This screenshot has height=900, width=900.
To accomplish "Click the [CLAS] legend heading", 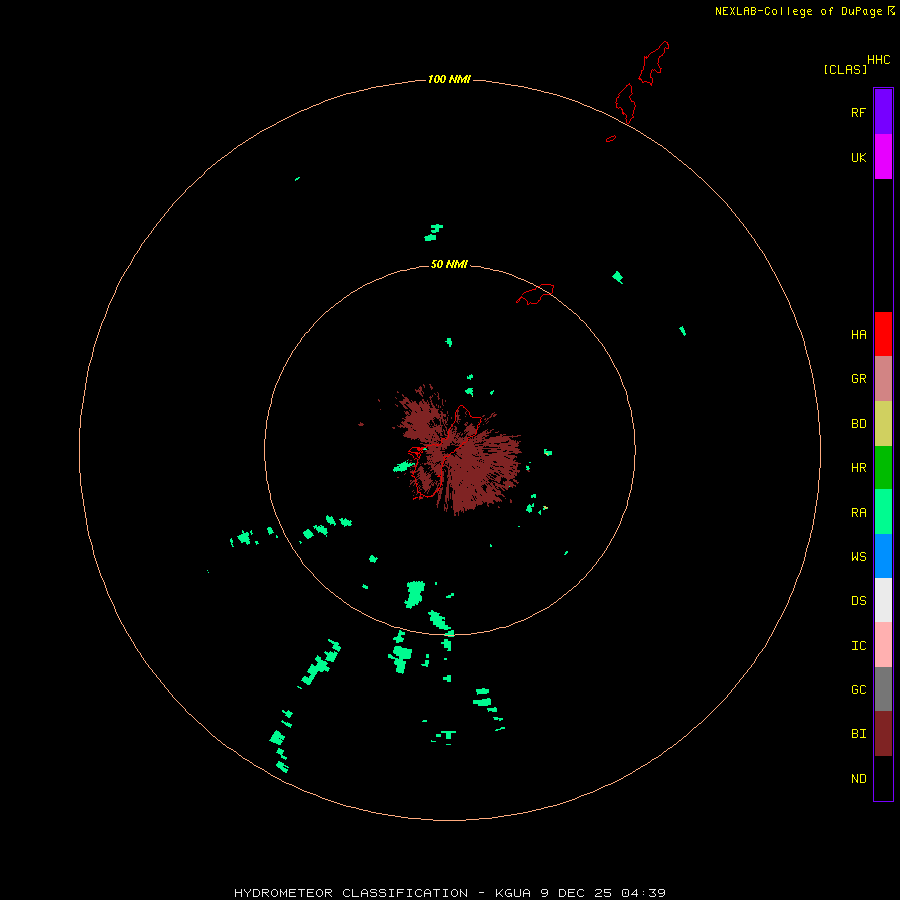I will click(845, 69).
